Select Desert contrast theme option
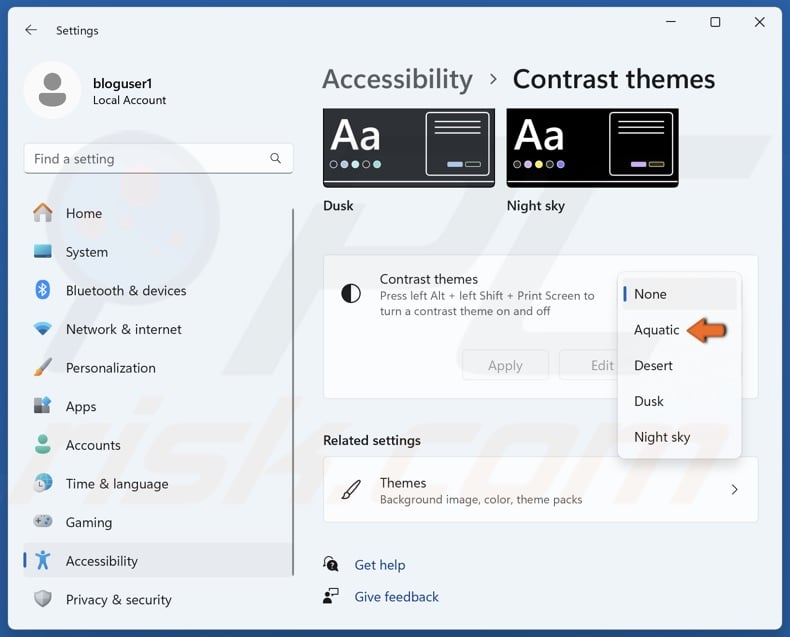The width and height of the screenshot is (790, 637). [x=653, y=365]
